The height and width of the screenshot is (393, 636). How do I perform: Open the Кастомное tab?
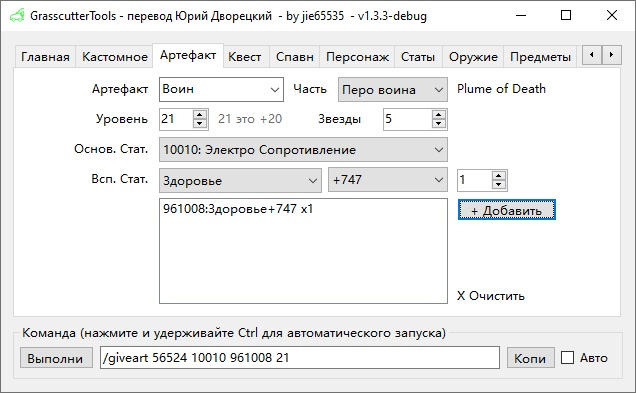(x=115, y=57)
